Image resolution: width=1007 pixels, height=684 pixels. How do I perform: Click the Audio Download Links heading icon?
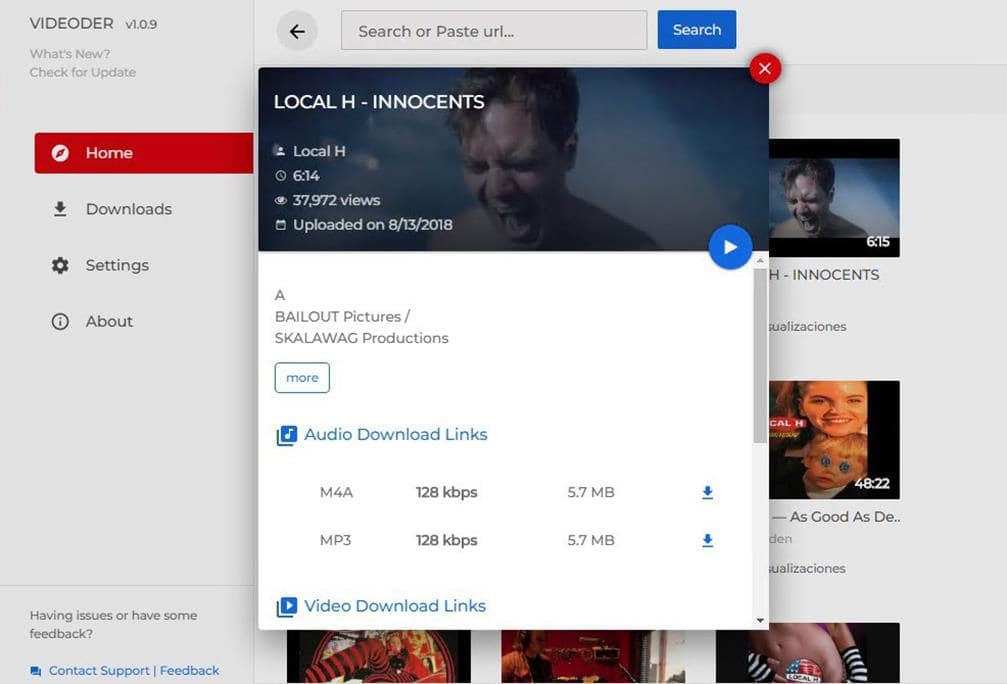tap(286, 435)
